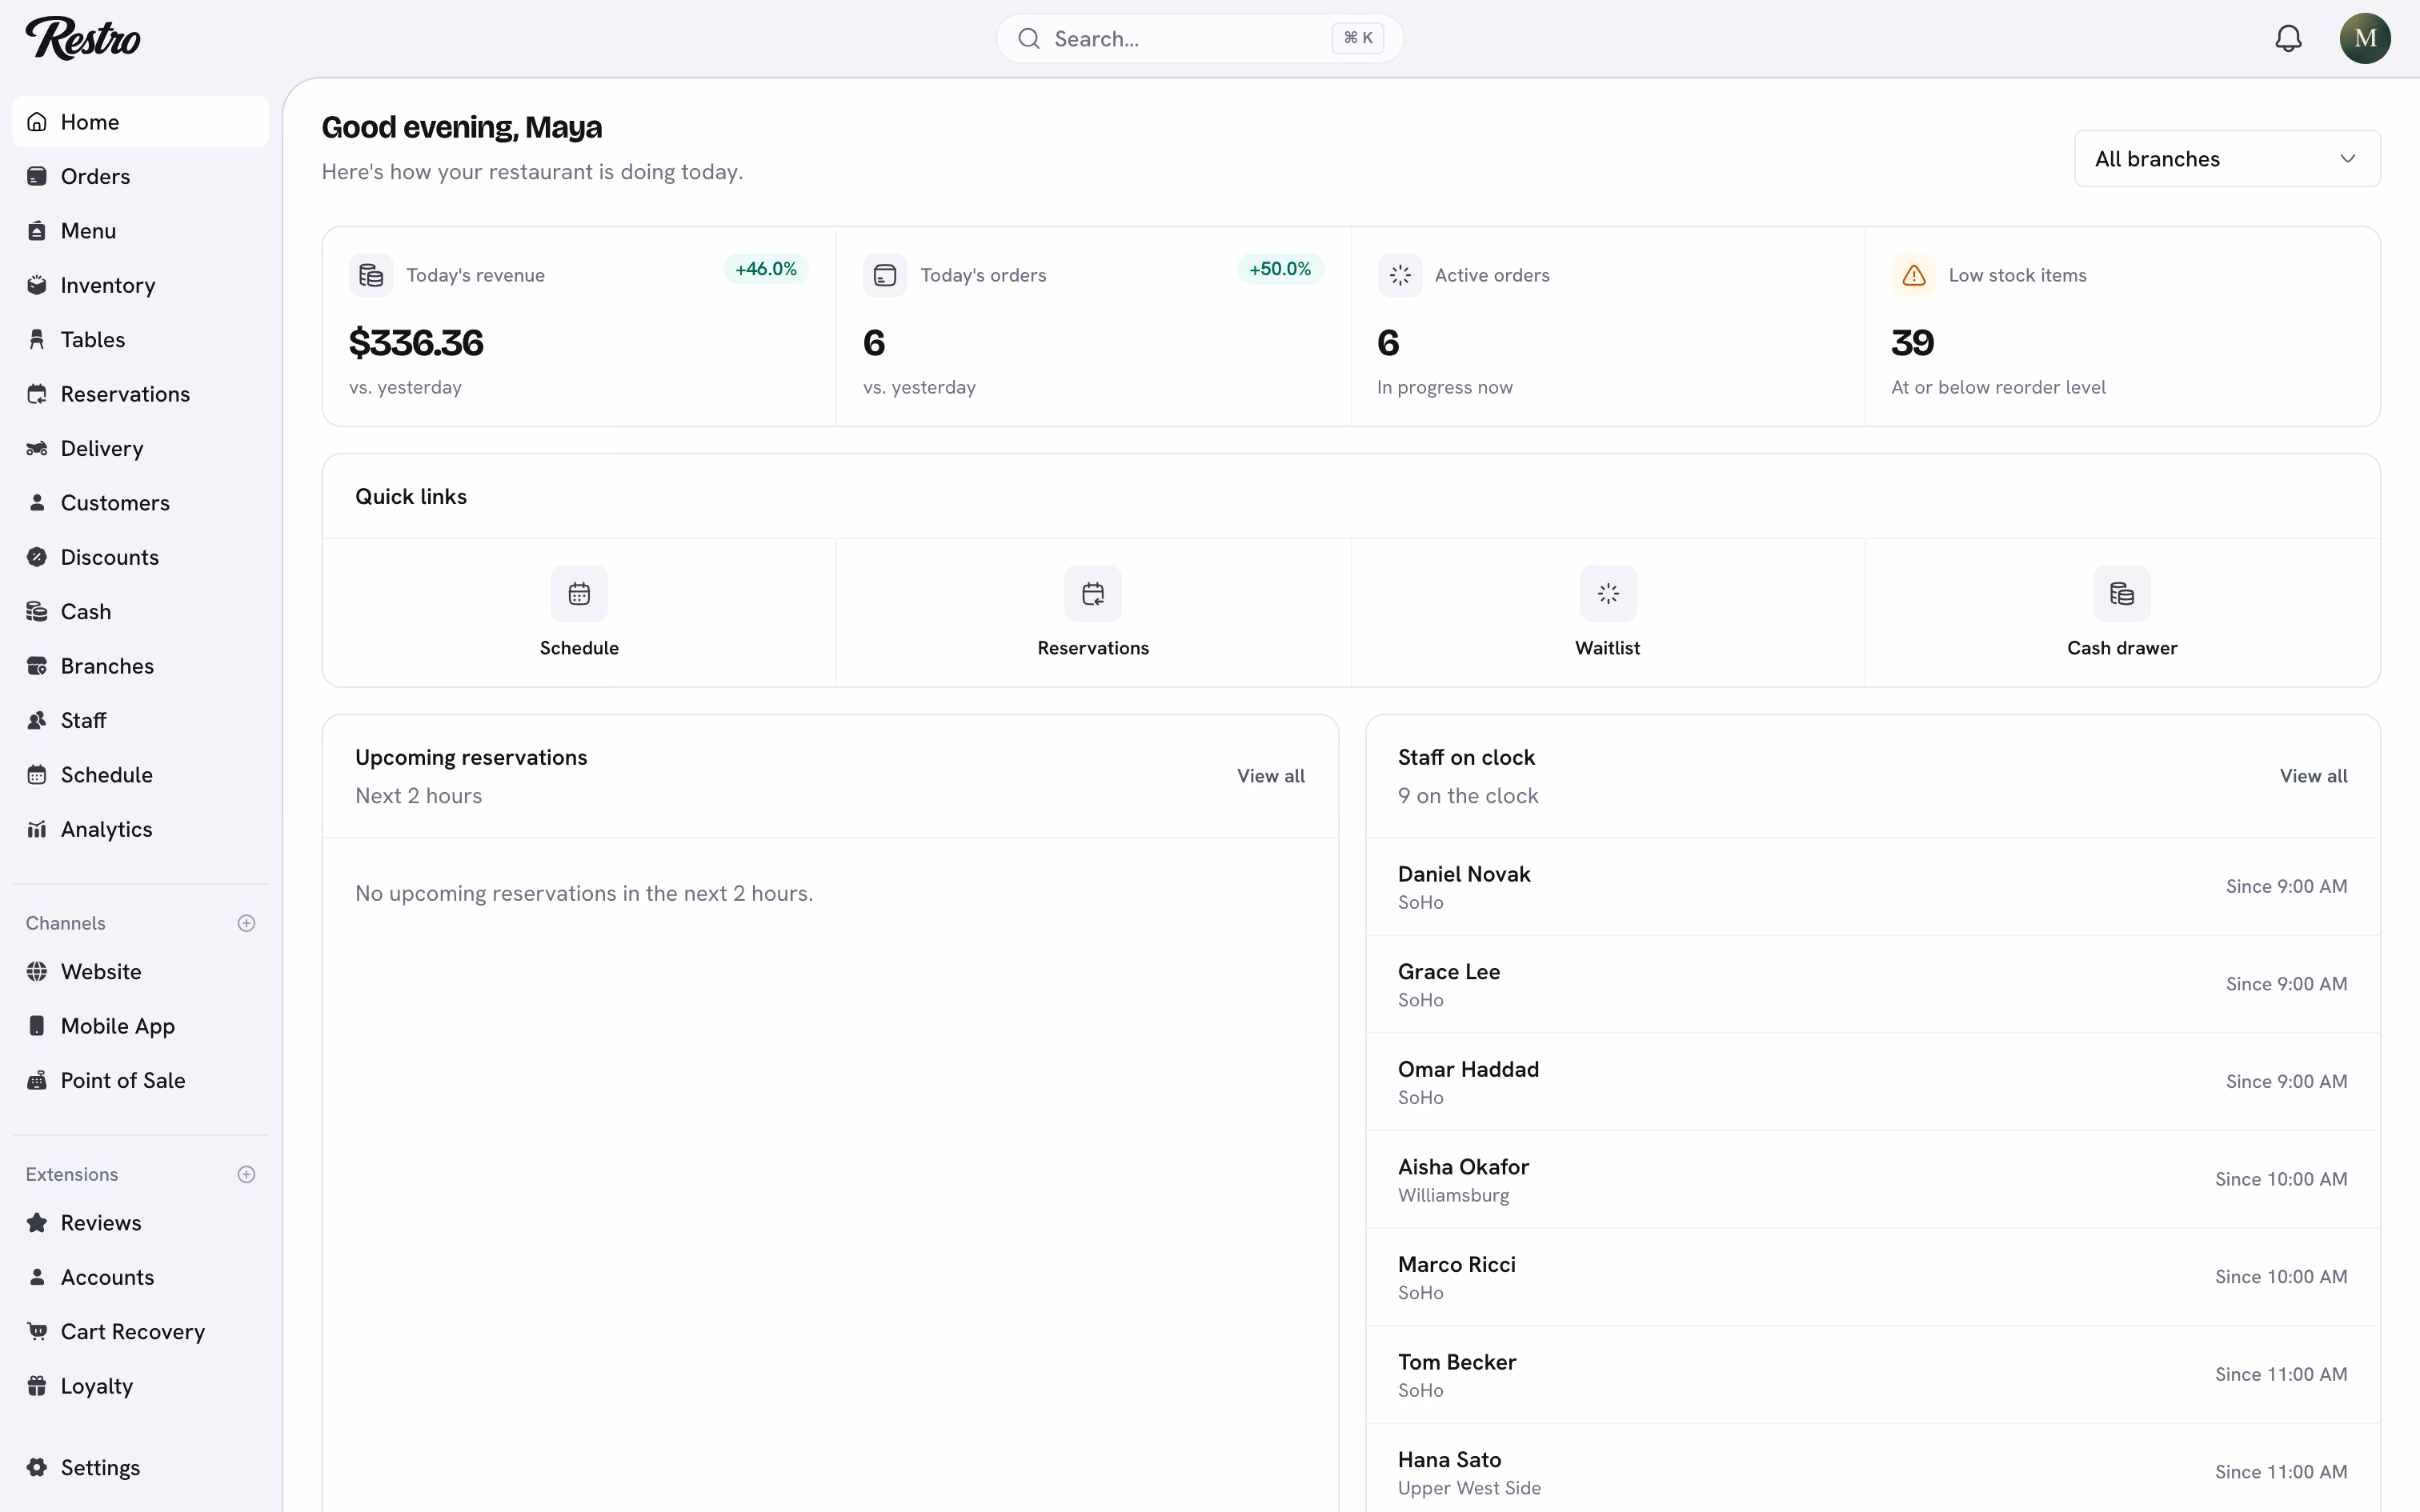This screenshot has height=1512, width=2420.
Task: Click the Schedule quick link icon
Action: tap(579, 594)
